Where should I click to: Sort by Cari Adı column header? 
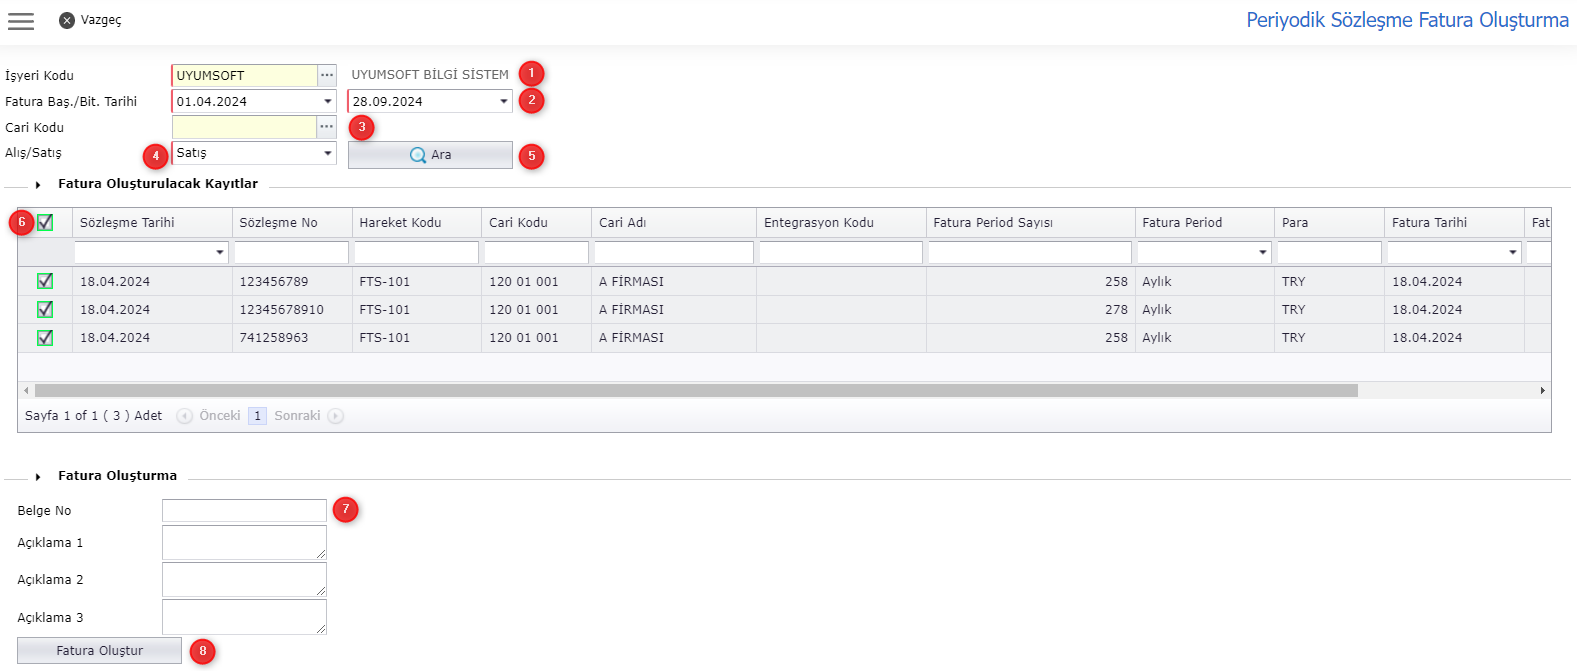(674, 222)
